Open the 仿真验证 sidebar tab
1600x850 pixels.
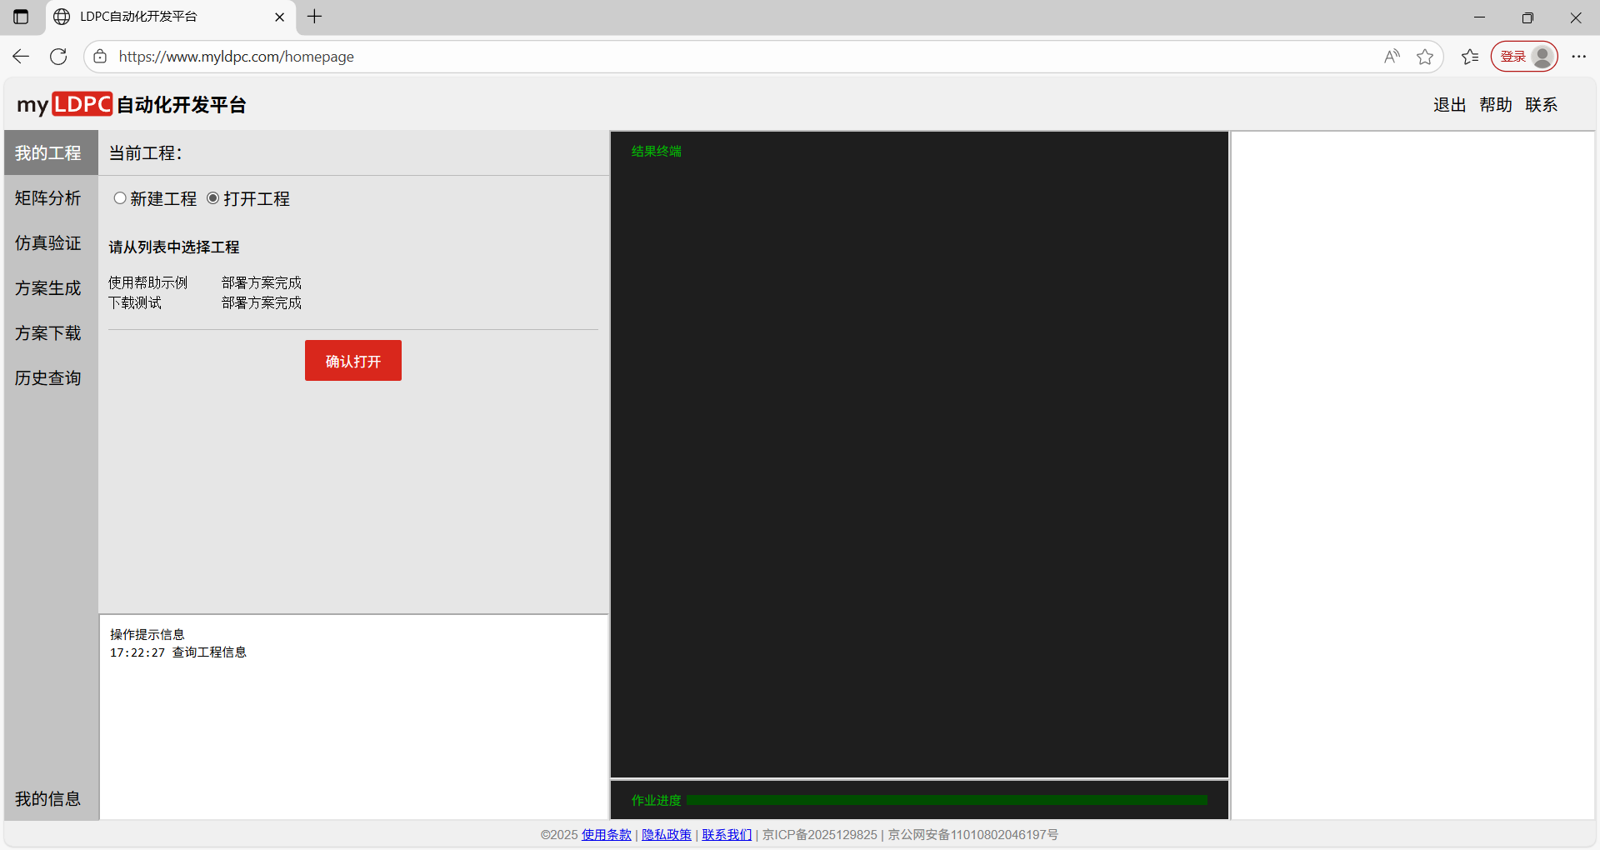click(48, 244)
